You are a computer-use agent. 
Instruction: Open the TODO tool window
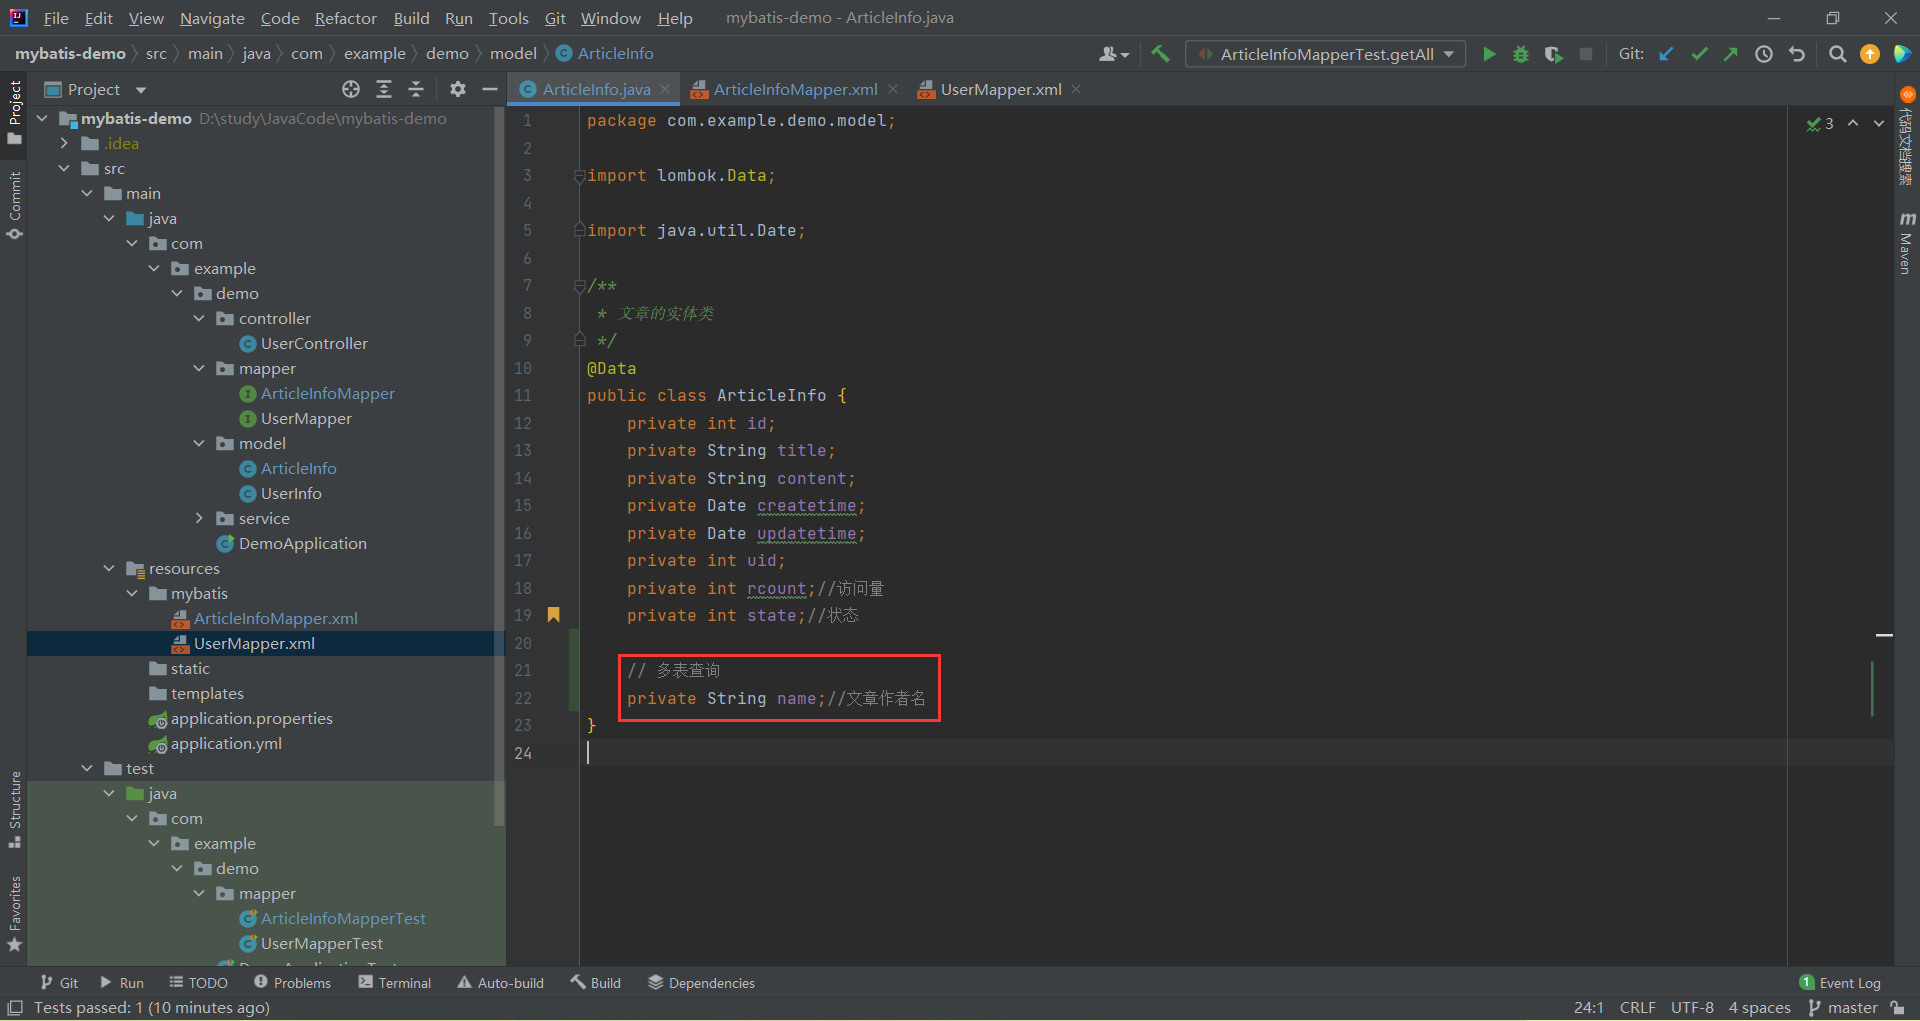[199, 983]
